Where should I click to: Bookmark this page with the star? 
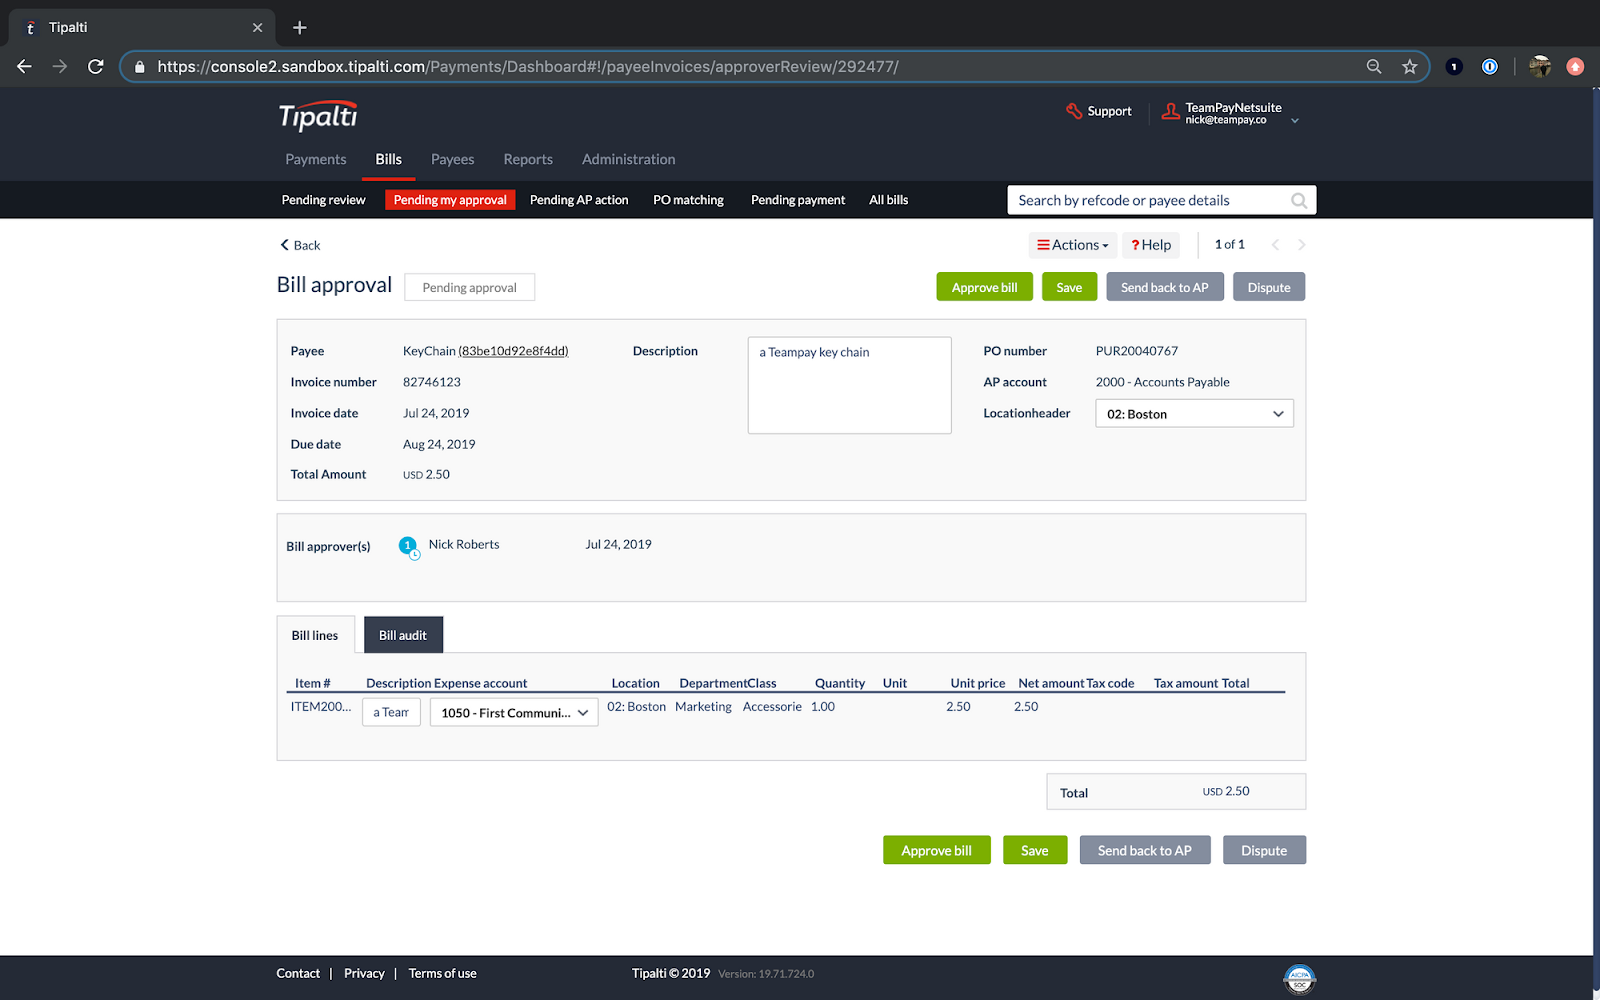pos(1410,67)
